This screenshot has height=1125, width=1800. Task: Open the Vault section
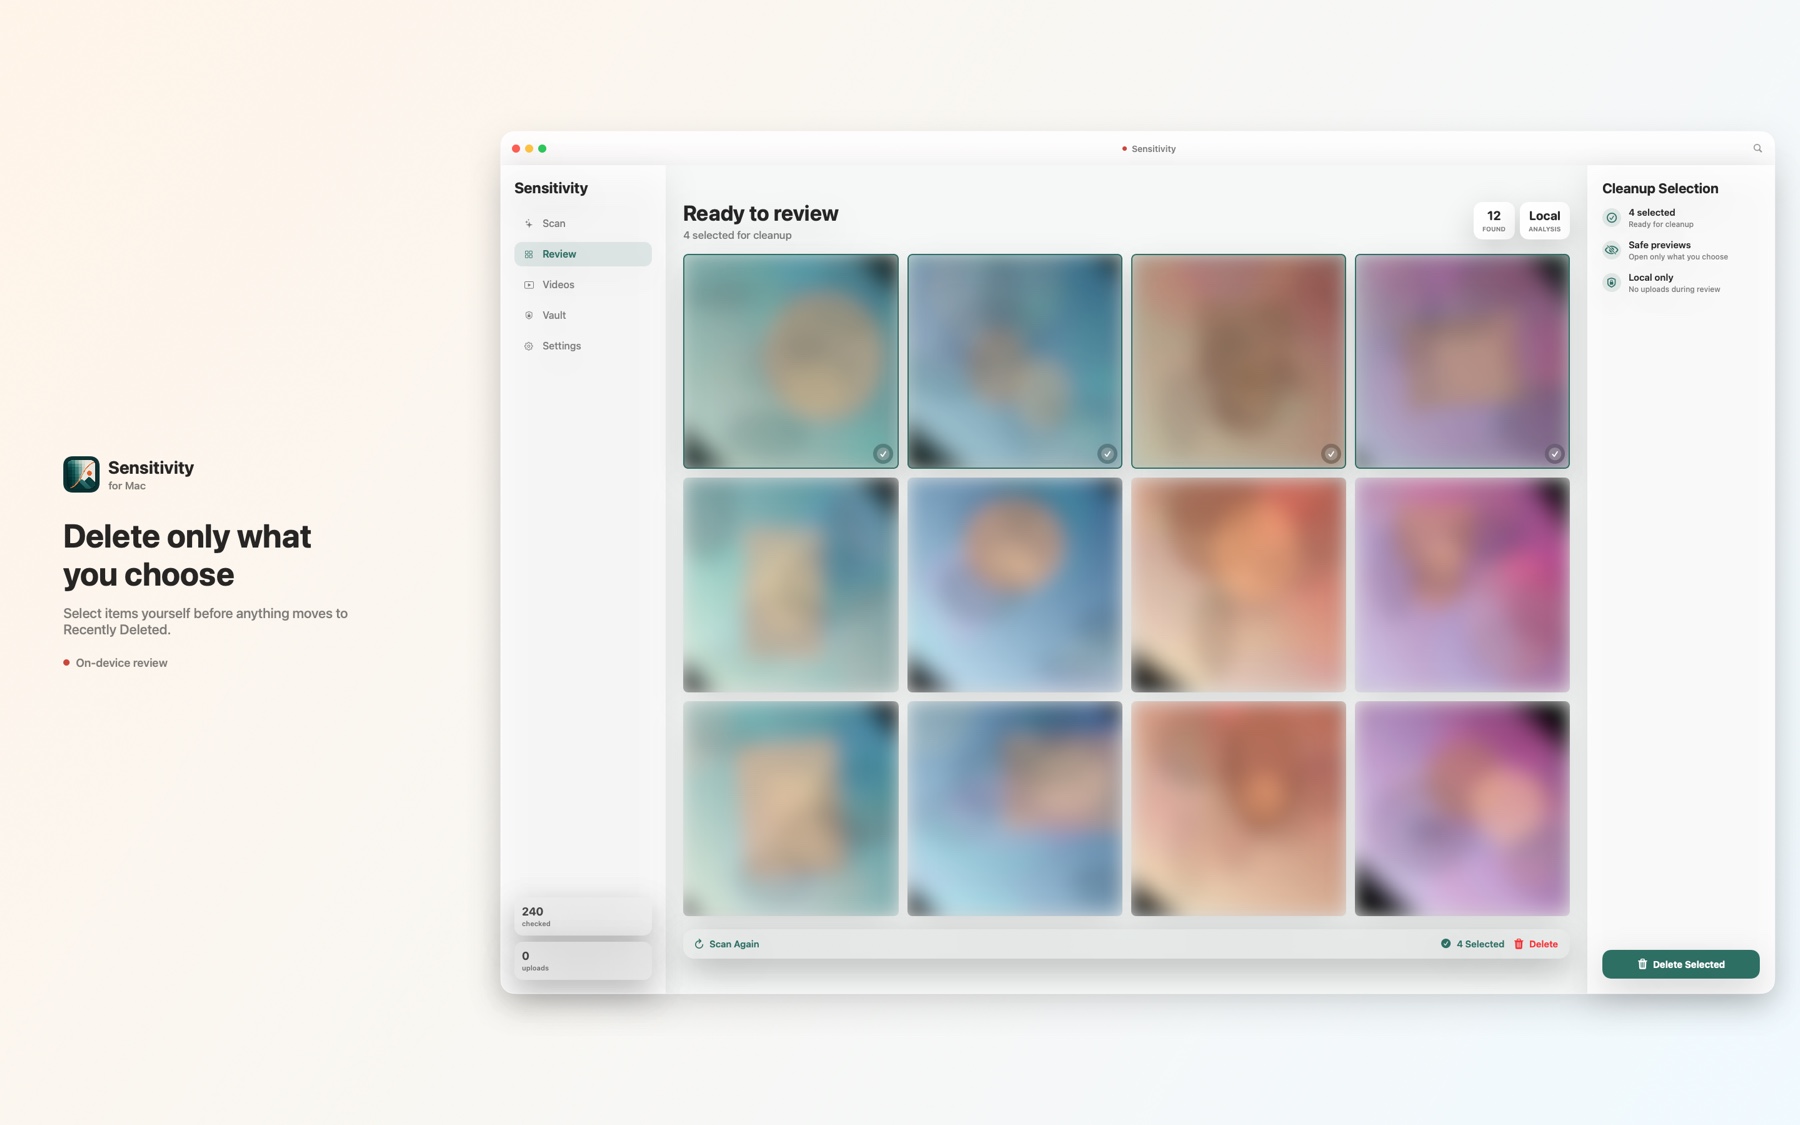(583, 315)
